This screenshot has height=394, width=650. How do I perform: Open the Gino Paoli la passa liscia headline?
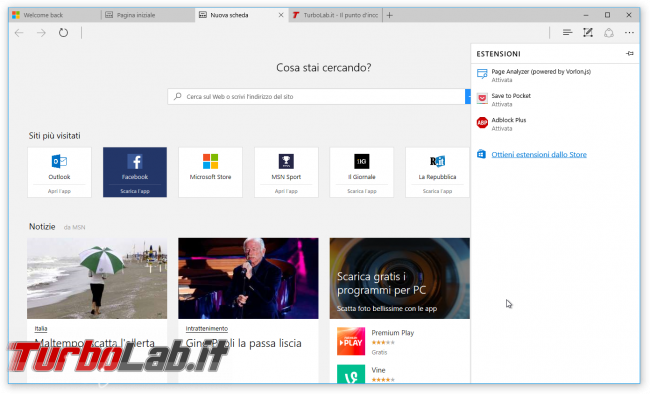click(x=243, y=343)
